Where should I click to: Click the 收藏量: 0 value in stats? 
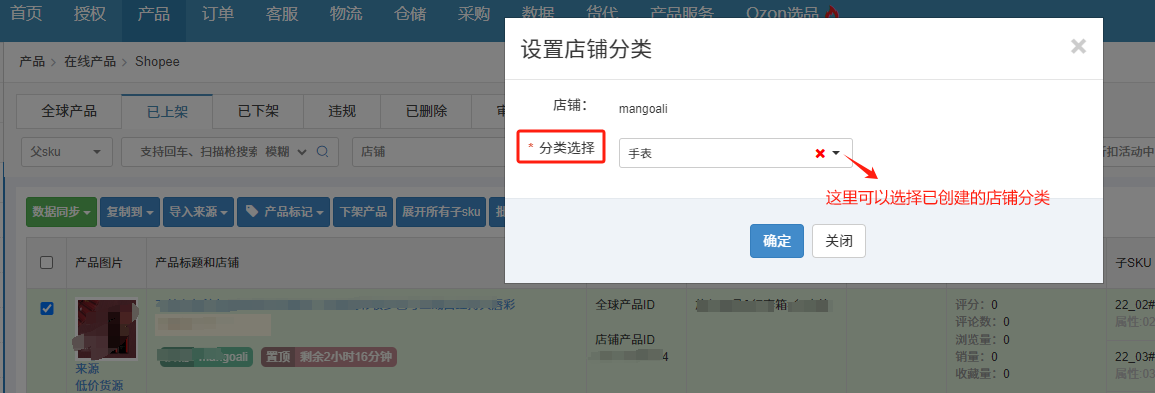coord(982,374)
